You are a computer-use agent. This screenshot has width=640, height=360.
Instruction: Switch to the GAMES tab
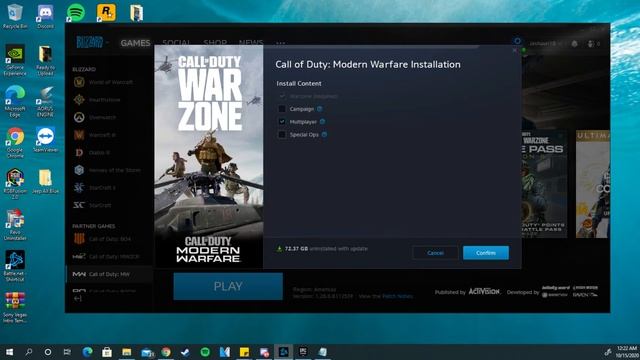coord(136,43)
